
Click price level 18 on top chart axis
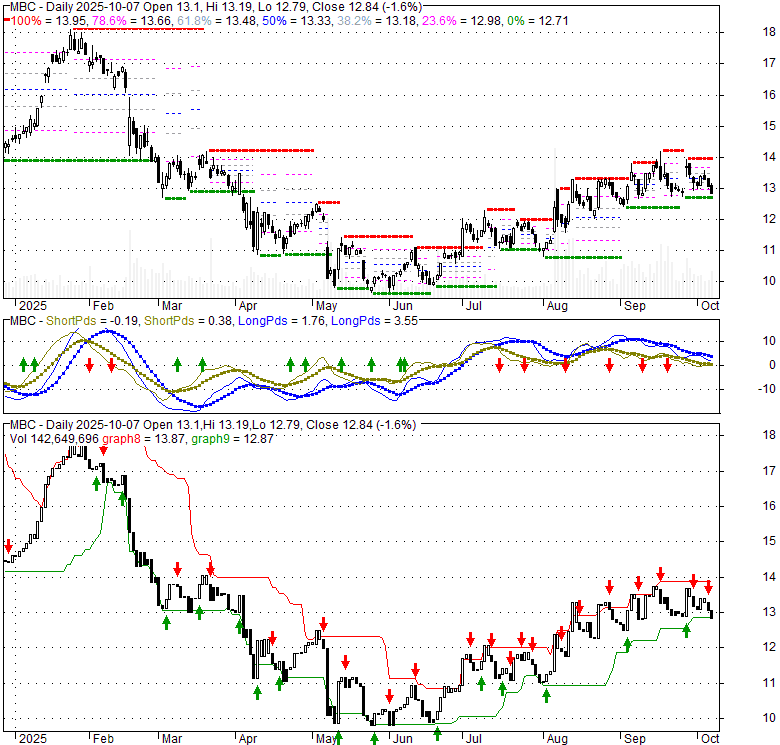pos(769,32)
